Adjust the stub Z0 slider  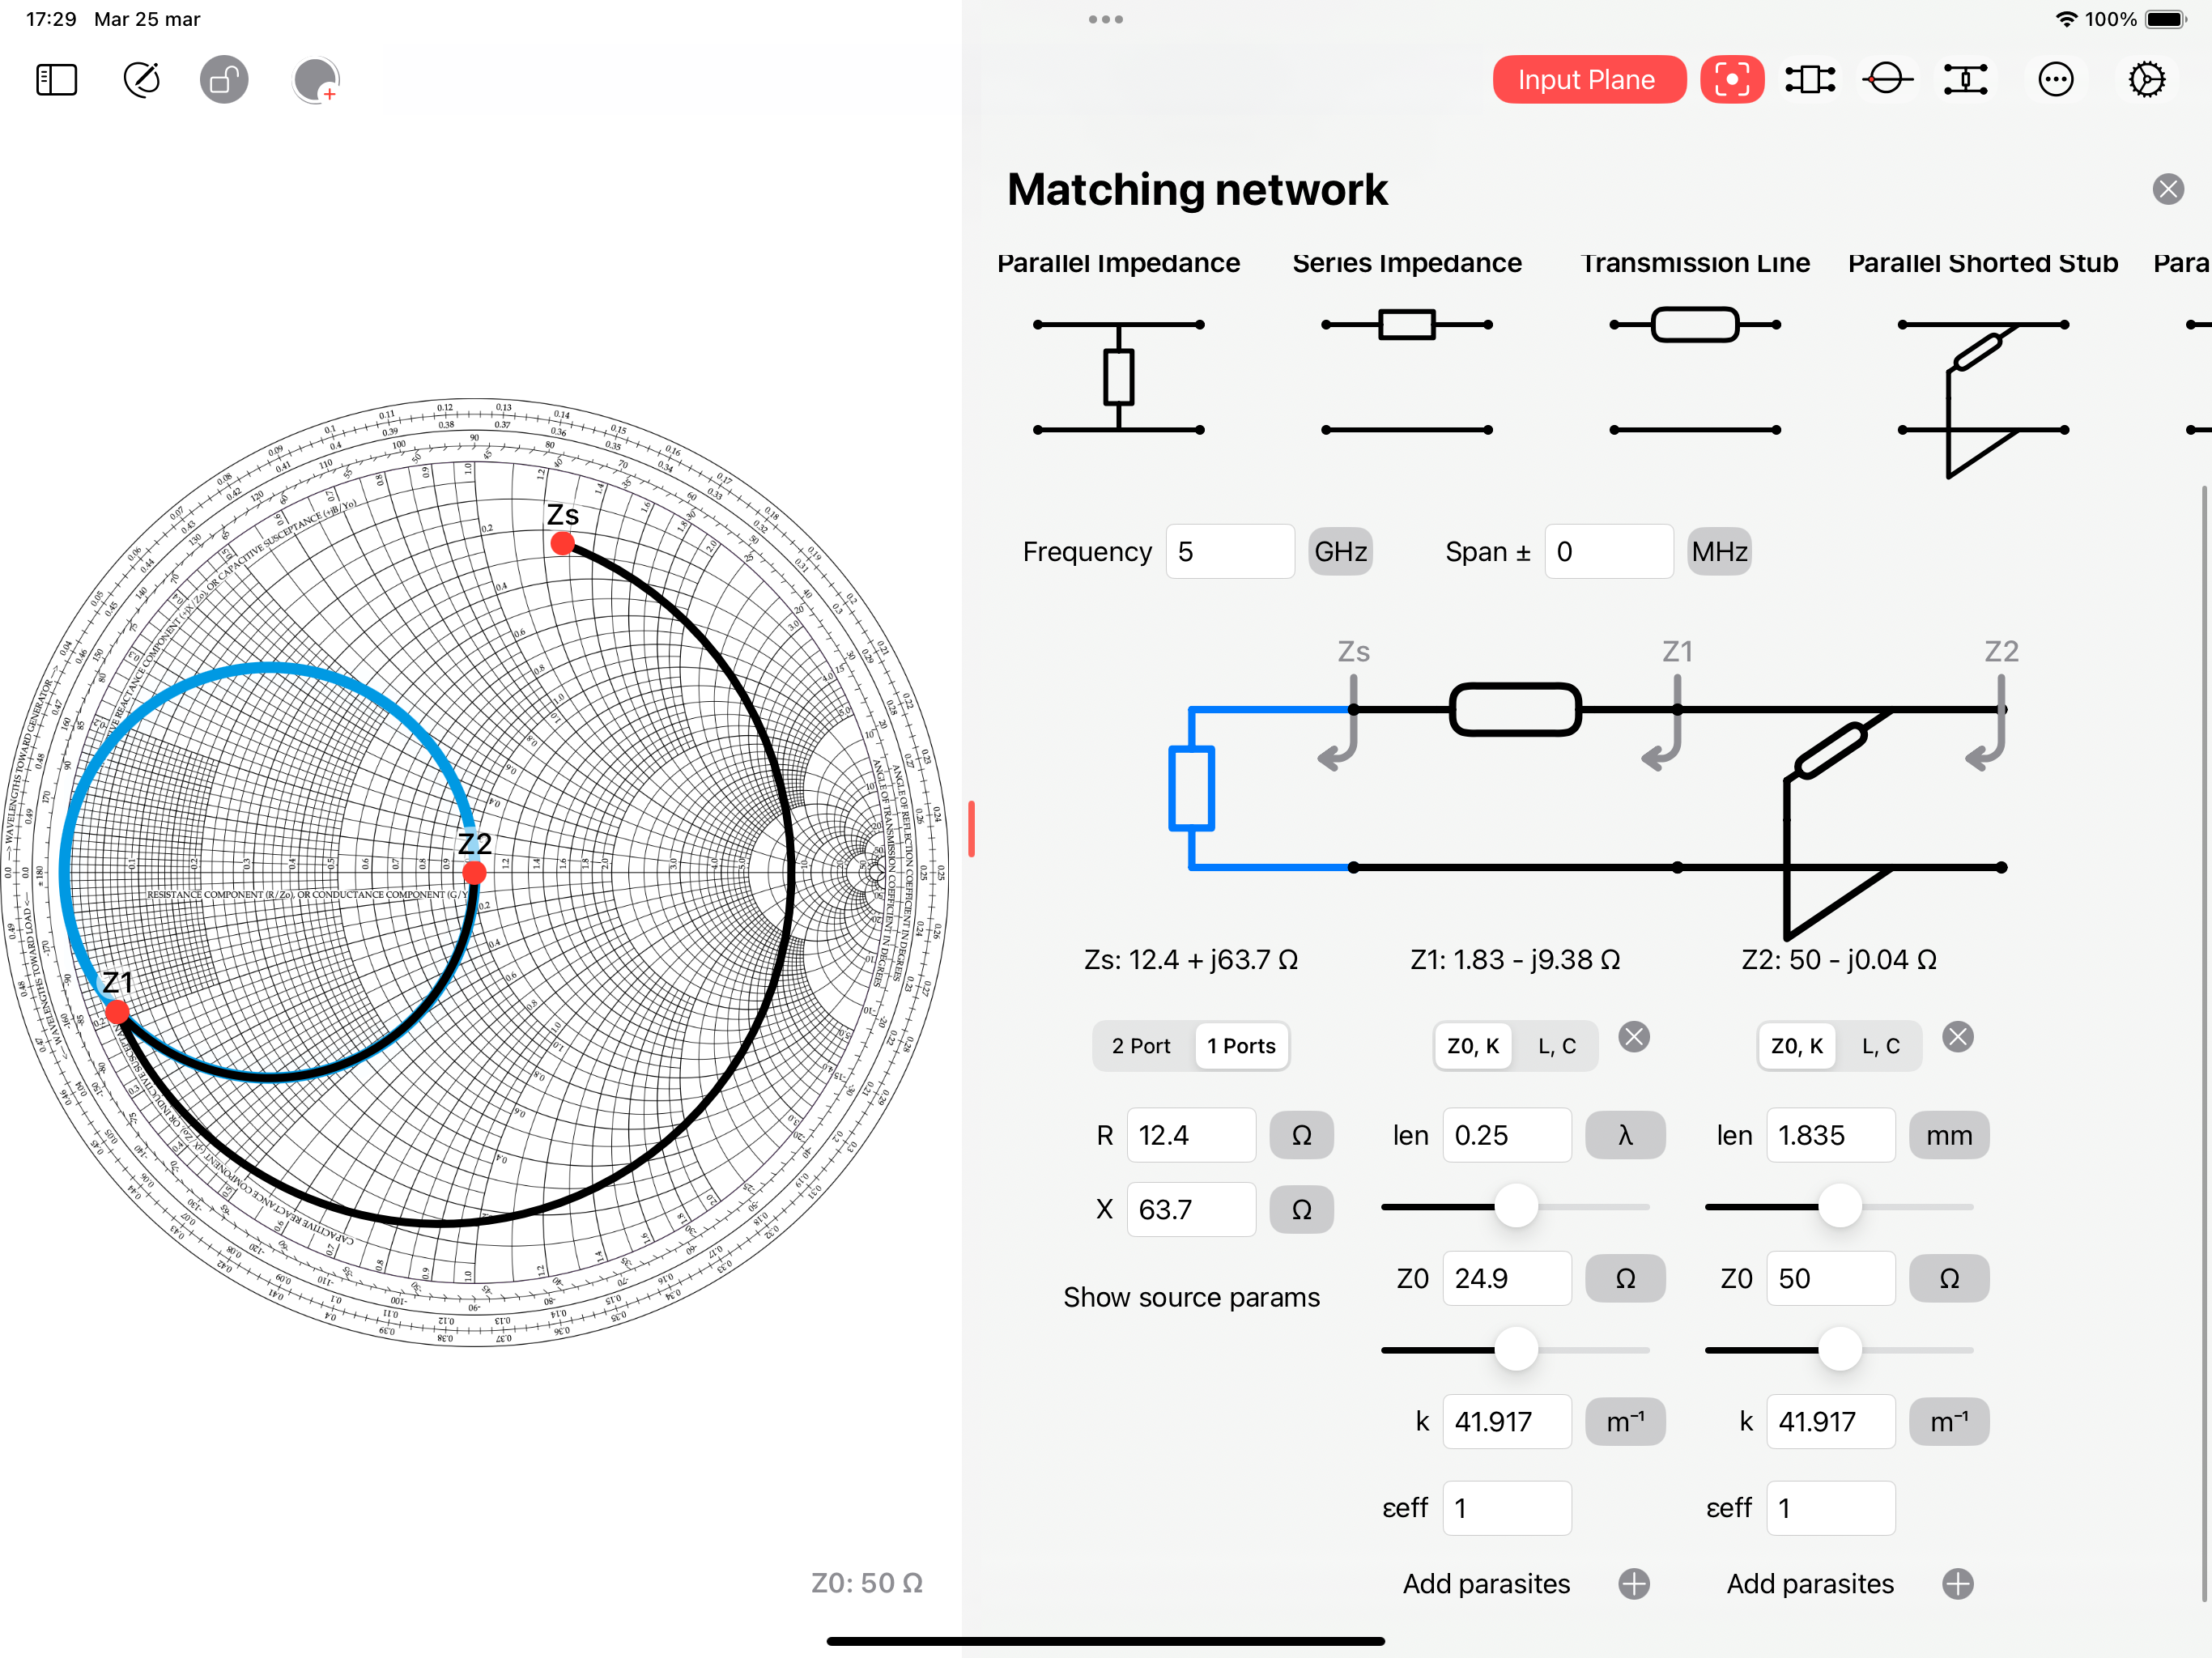[1840, 1350]
